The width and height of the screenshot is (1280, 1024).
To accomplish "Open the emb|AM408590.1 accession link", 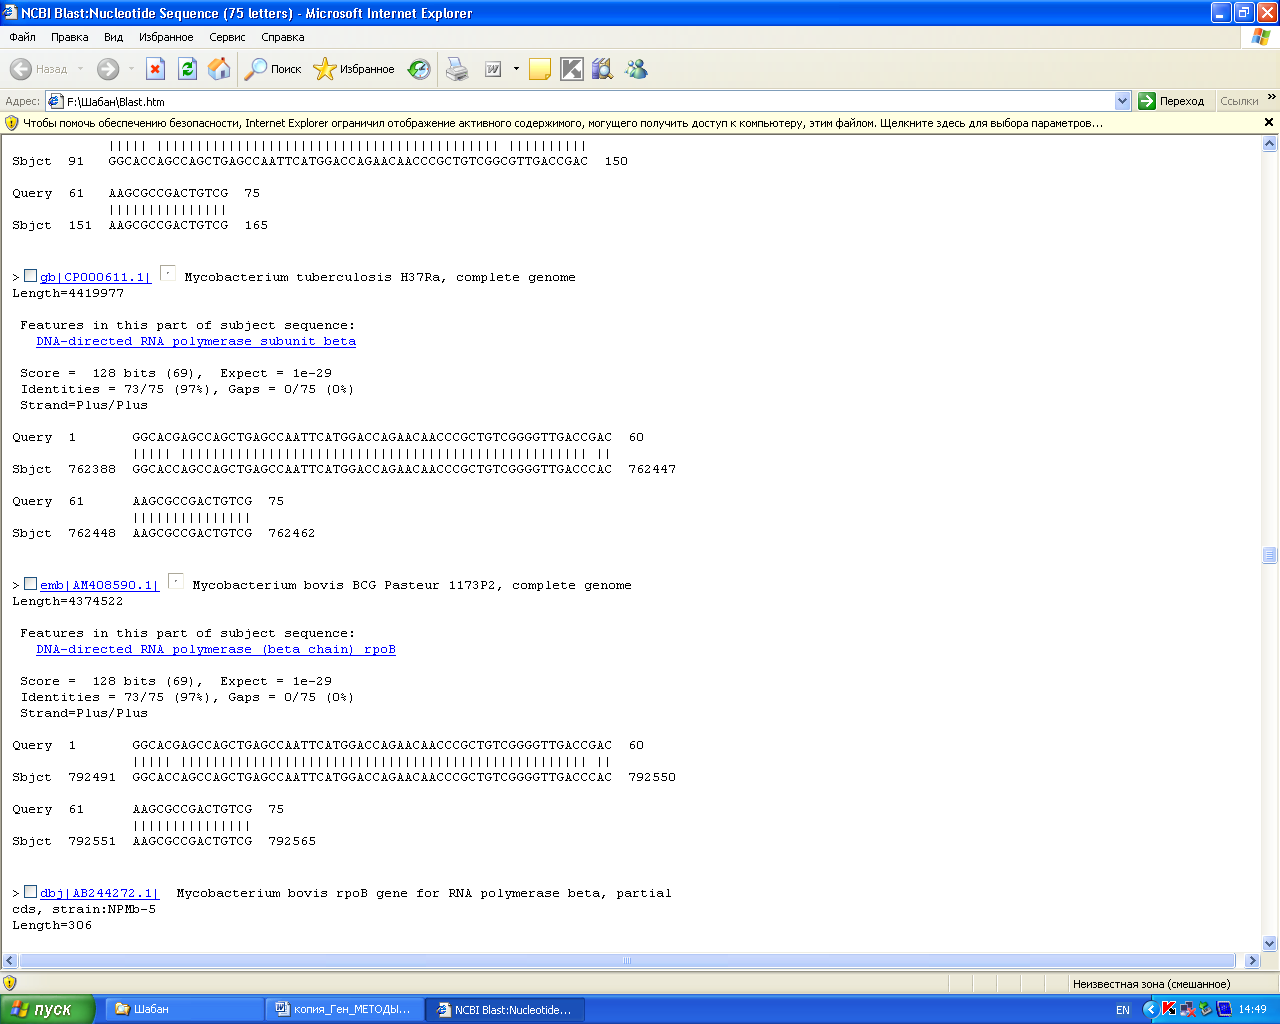I will click(x=99, y=585).
